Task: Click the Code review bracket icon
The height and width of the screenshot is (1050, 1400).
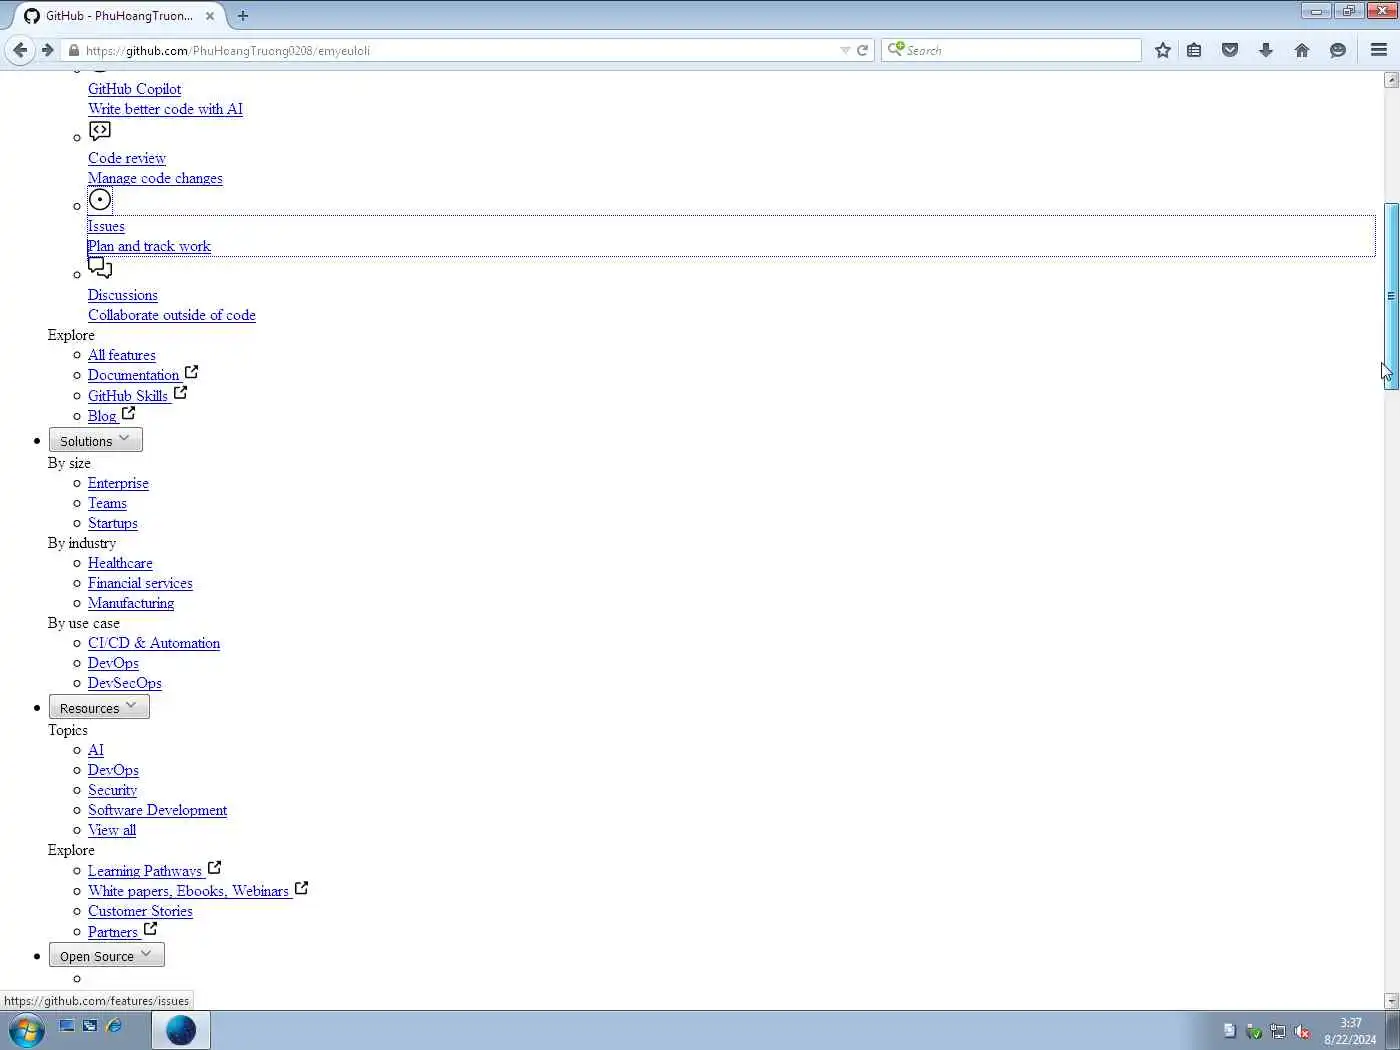Action: point(100,130)
